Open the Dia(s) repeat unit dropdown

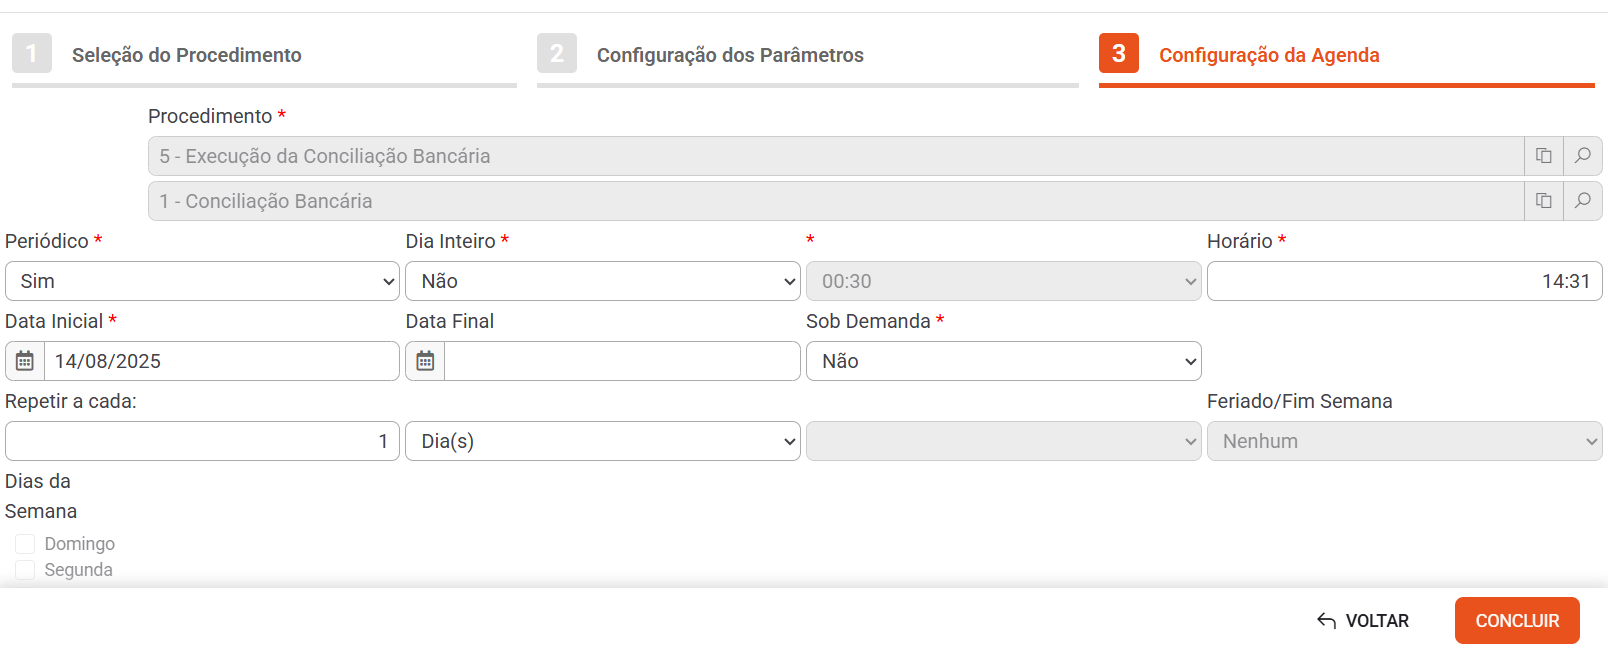coord(602,441)
